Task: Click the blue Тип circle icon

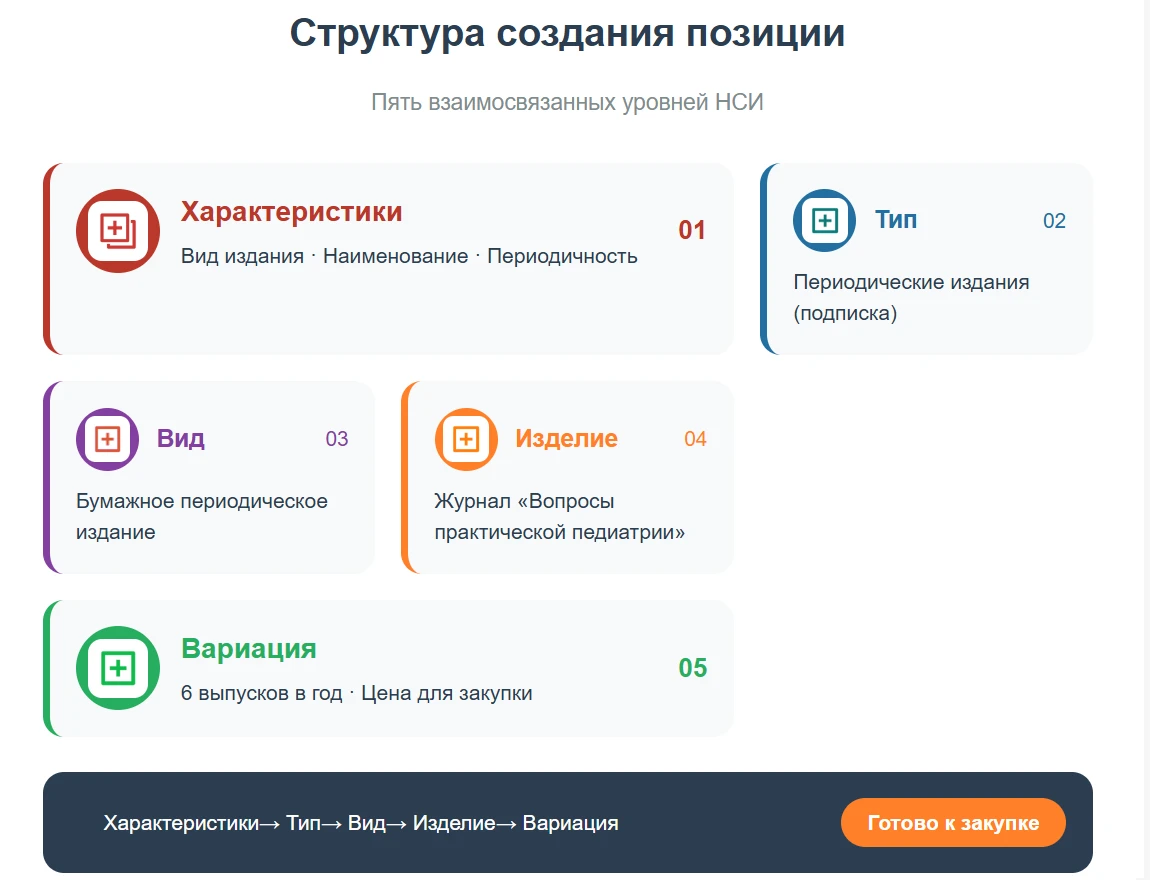Action: (x=824, y=221)
